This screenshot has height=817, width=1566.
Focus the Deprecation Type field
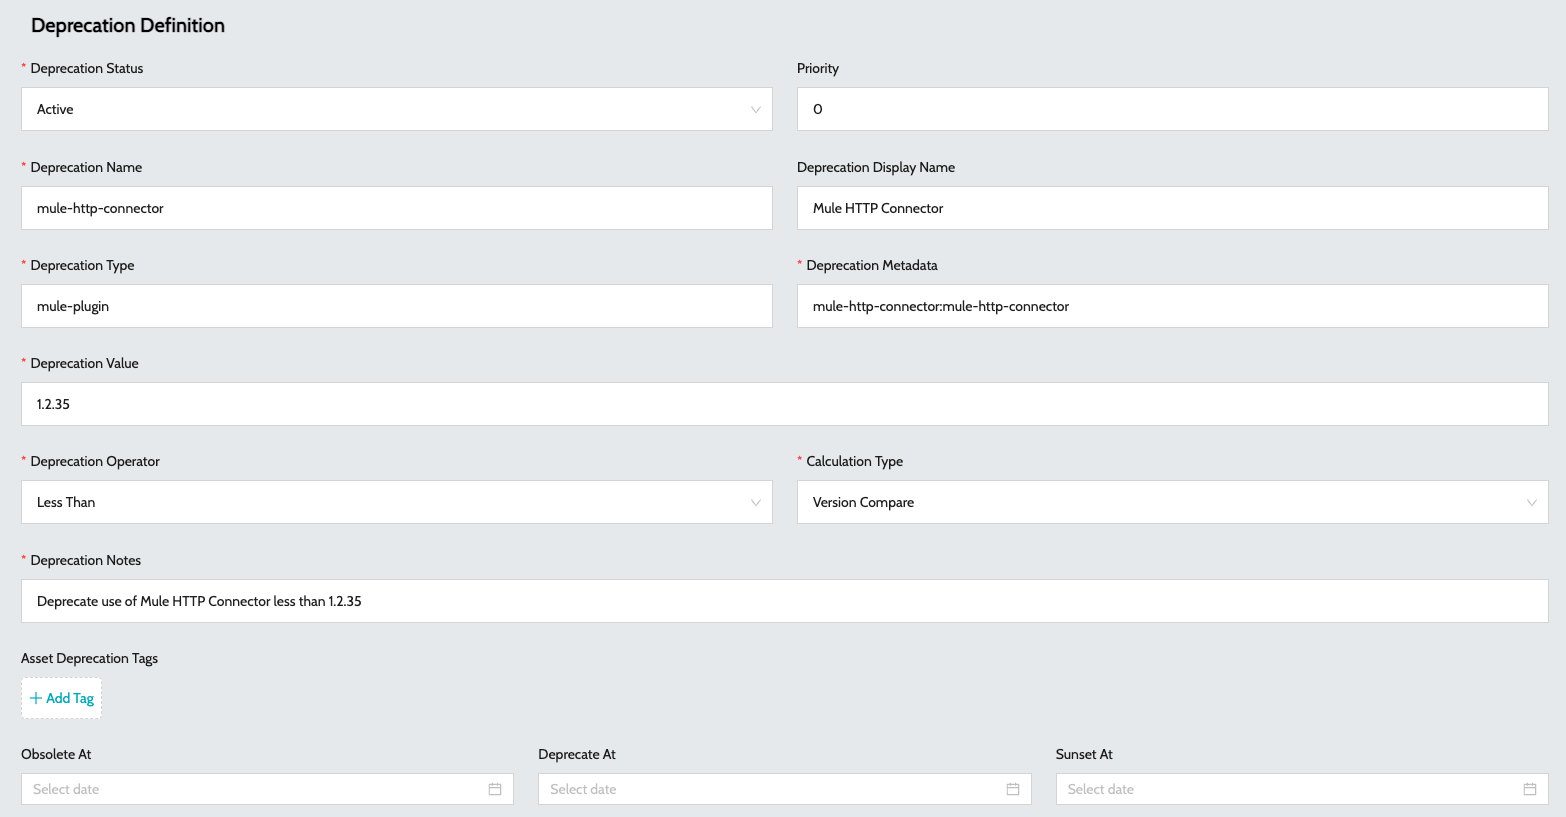(397, 306)
